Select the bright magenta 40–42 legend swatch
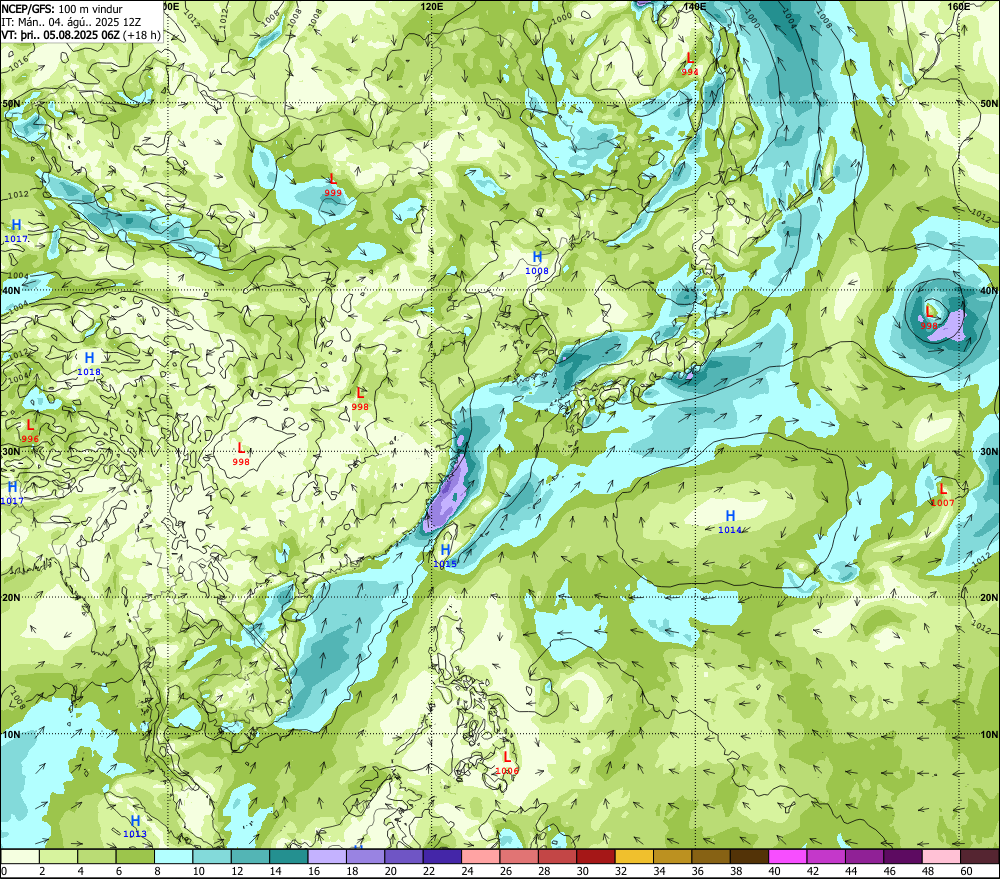Screen dimensions: 1000x879 [x=788, y=856]
